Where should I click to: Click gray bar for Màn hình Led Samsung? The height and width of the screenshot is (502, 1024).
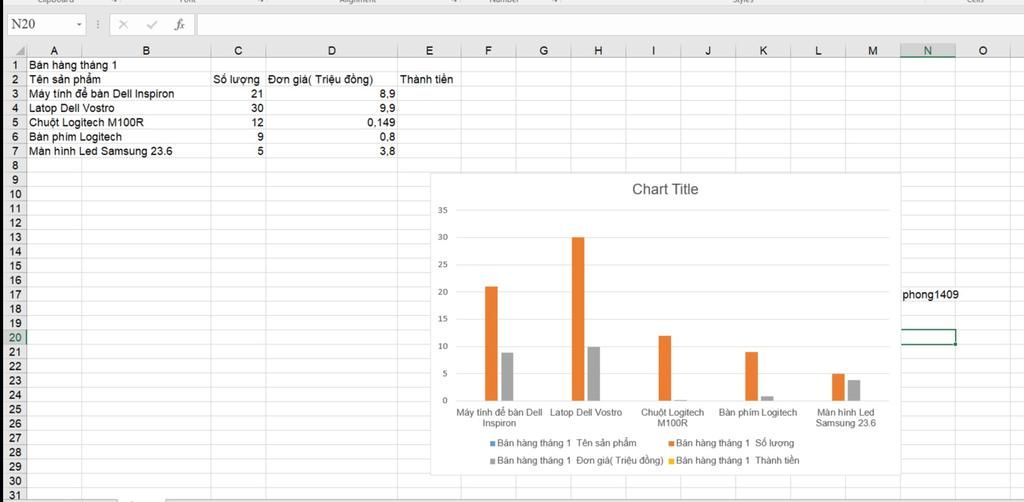[854, 390]
